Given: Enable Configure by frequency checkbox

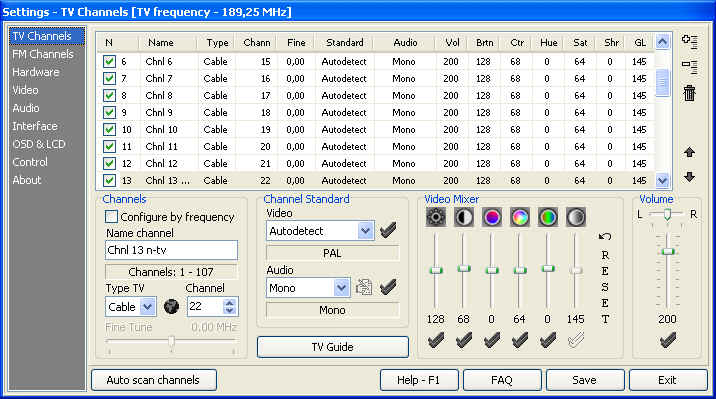Looking at the screenshot, I should pos(111,216).
